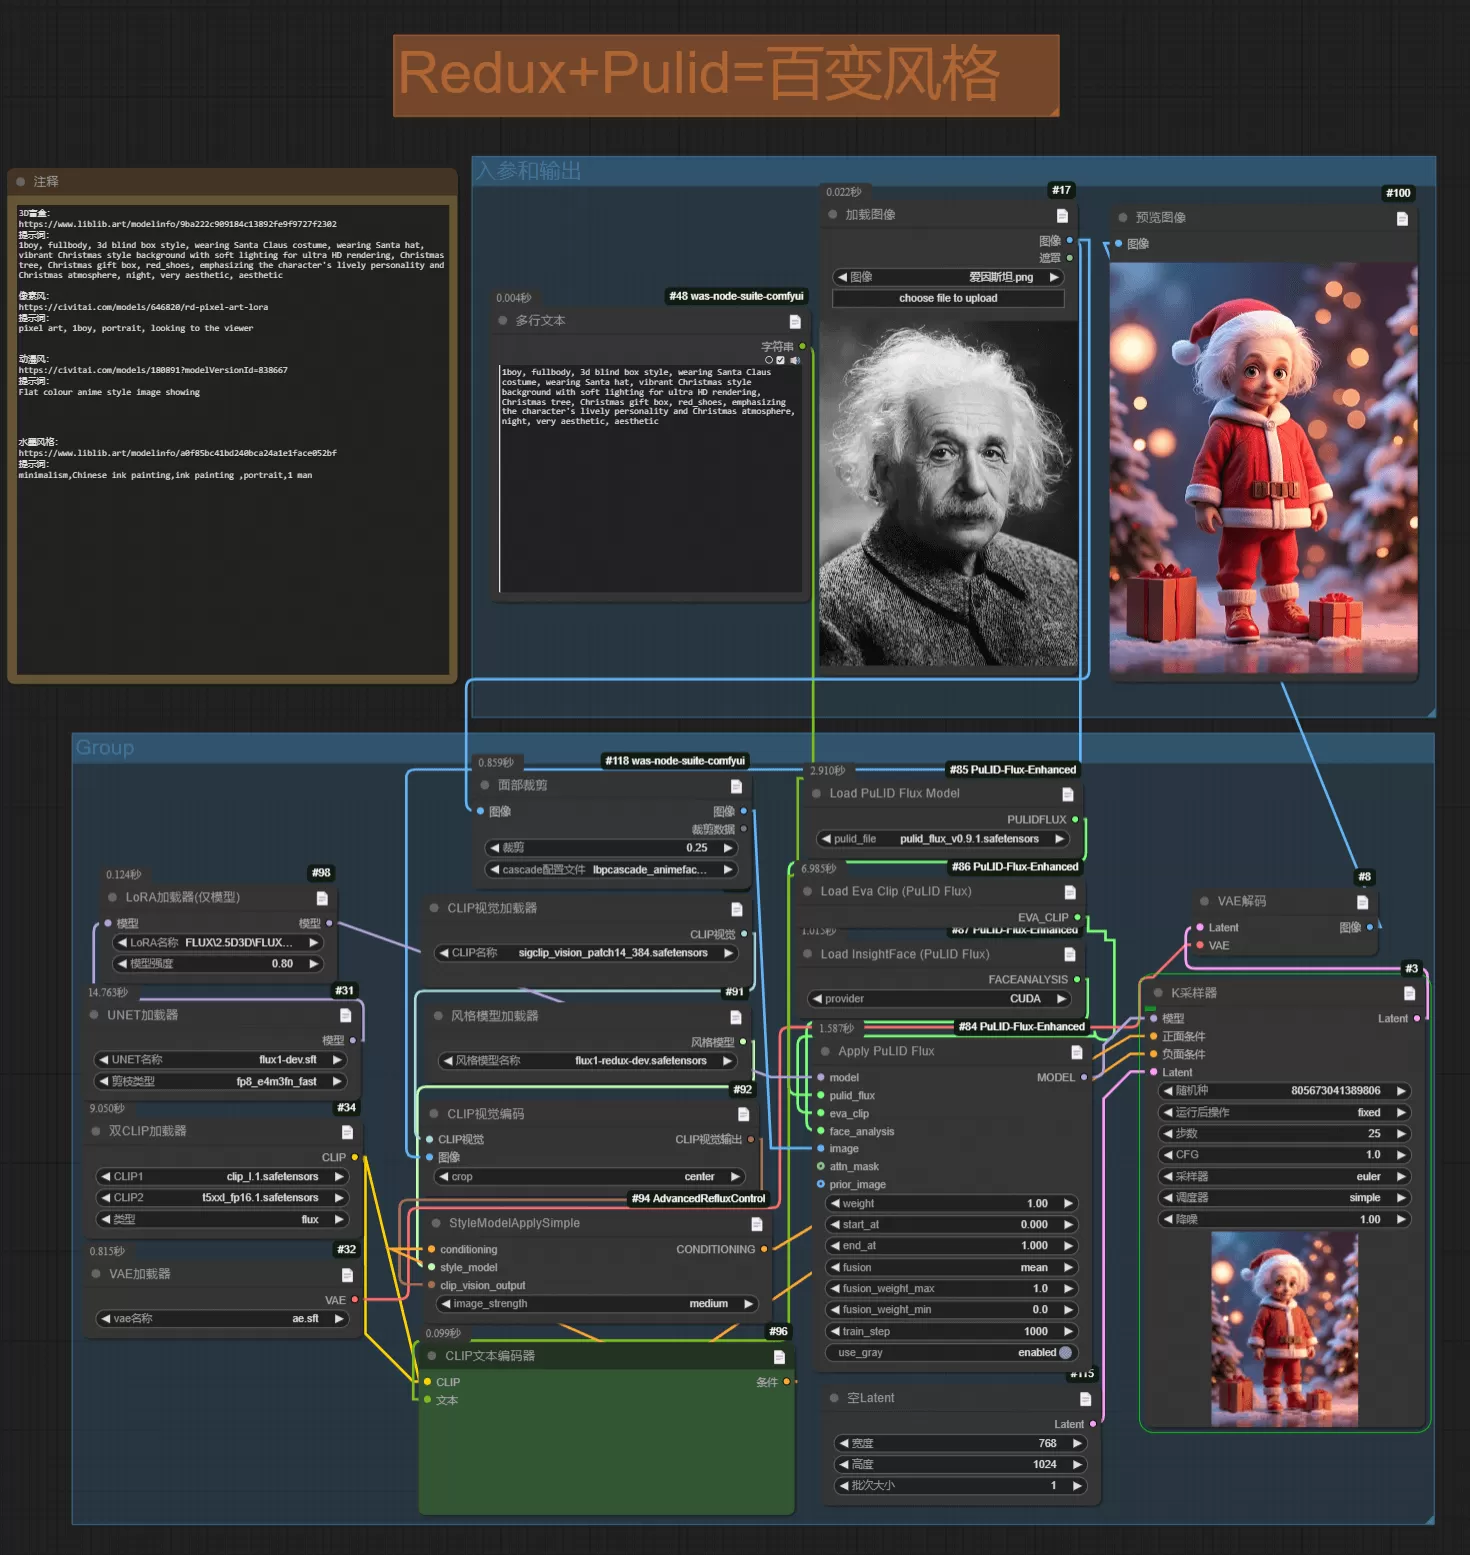Click the document icon on 面部裁剪 node
1470x1555 pixels.
(x=736, y=786)
